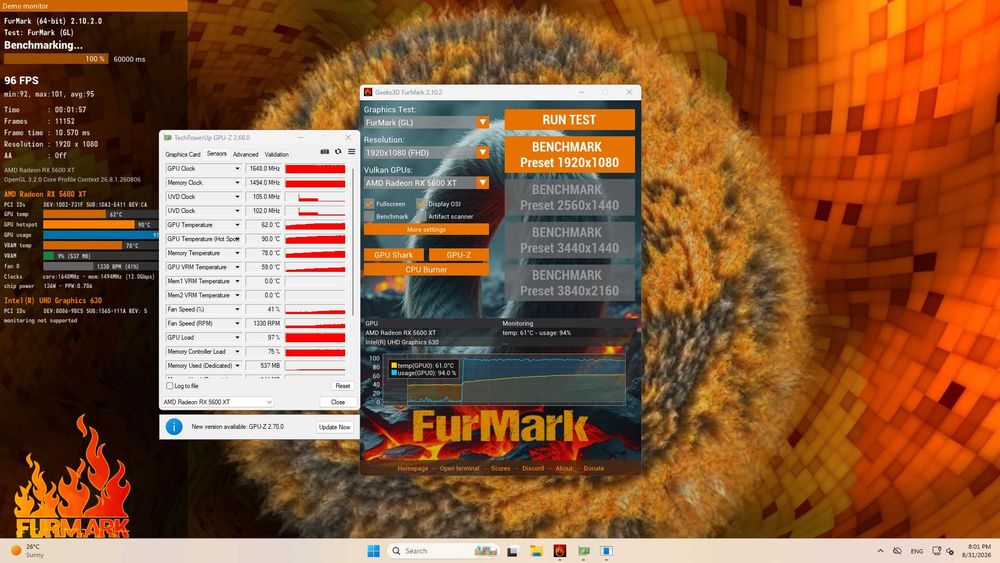Viewport: 1000px width, 563px height.
Task: Open the Windows Start menu
Action: [374, 551]
